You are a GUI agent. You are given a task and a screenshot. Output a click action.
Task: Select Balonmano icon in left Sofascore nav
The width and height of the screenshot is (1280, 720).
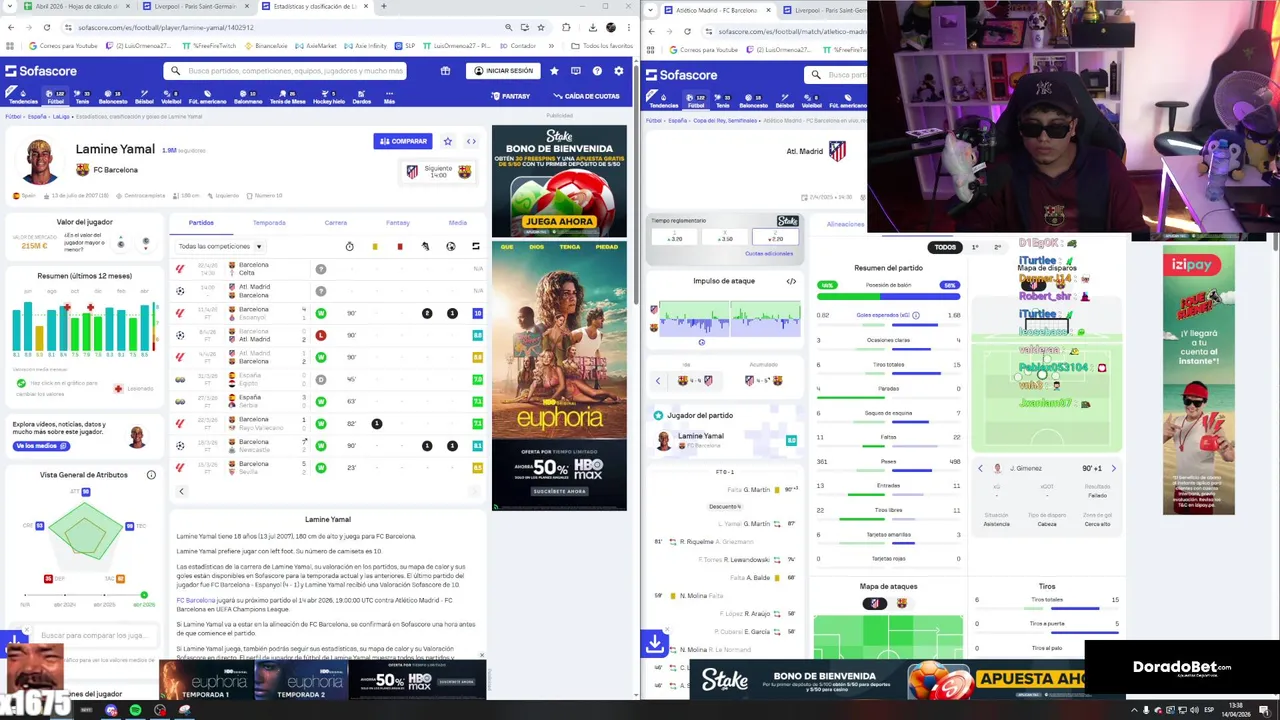(x=248, y=97)
